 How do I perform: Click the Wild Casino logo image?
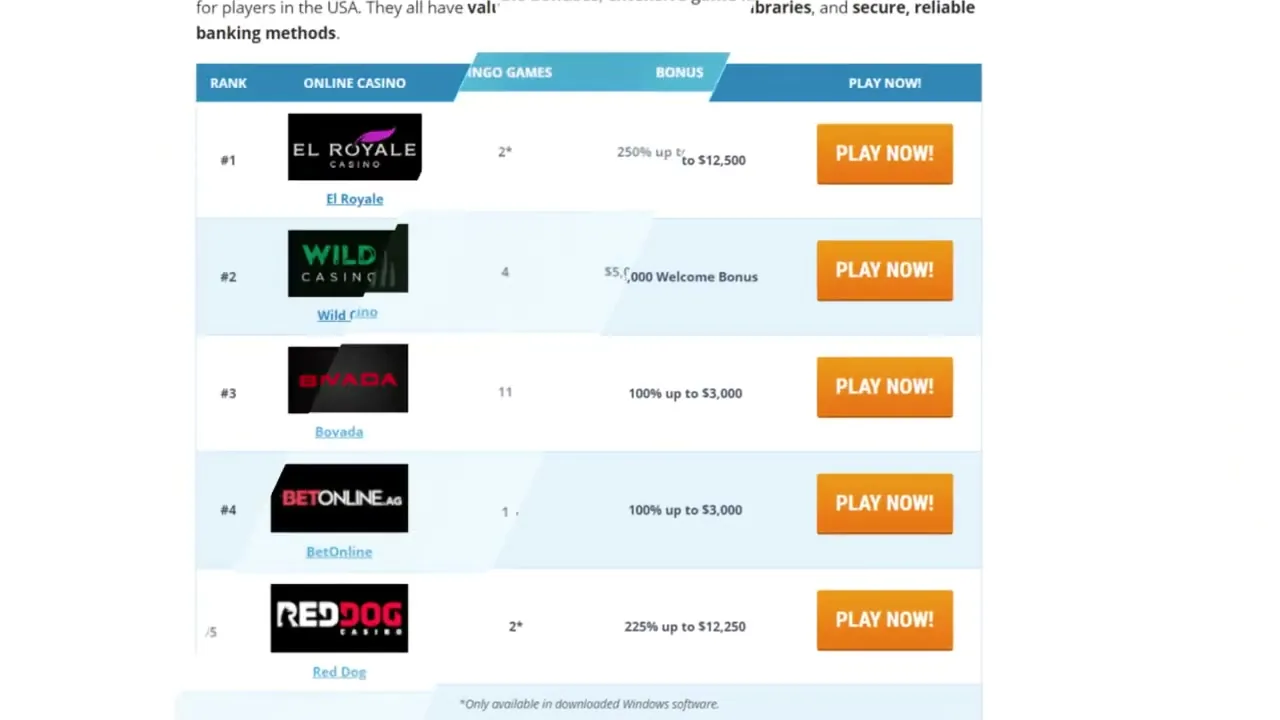point(348,261)
